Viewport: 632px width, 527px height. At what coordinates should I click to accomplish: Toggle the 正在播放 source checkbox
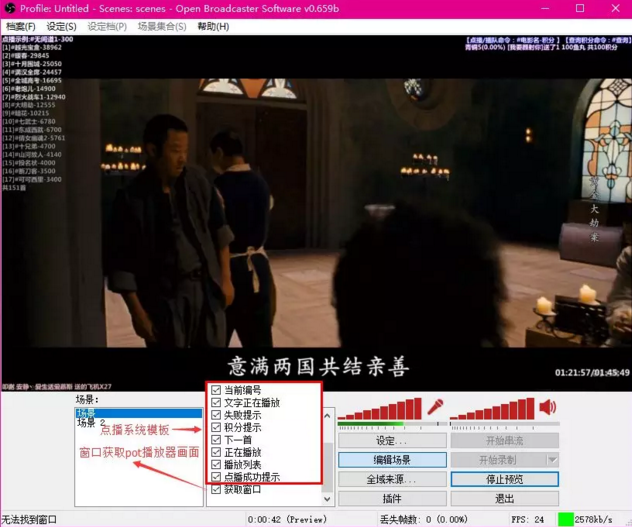pos(216,452)
